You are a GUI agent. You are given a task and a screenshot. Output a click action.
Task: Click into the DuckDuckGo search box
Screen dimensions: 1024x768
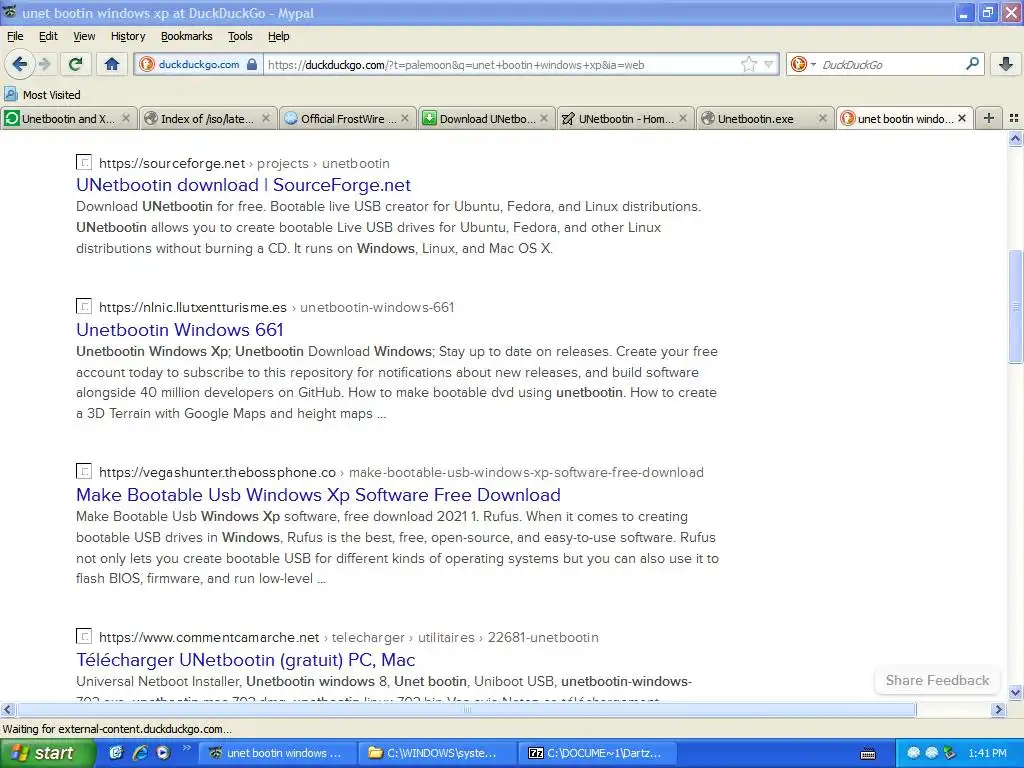click(x=889, y=65)
